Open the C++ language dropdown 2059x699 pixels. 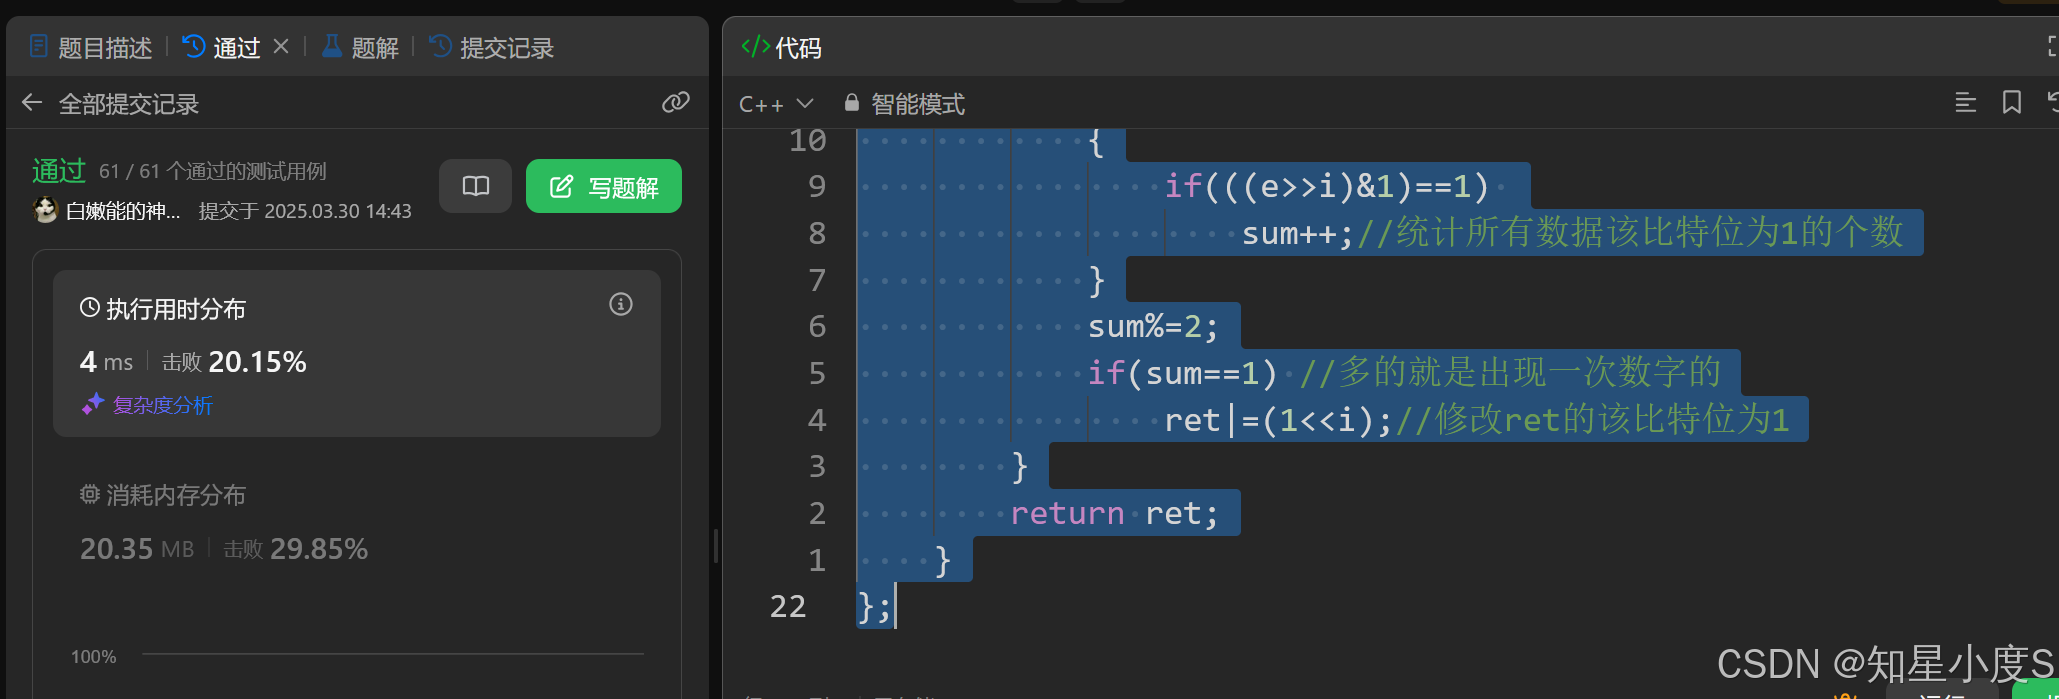tap(776, 104)
